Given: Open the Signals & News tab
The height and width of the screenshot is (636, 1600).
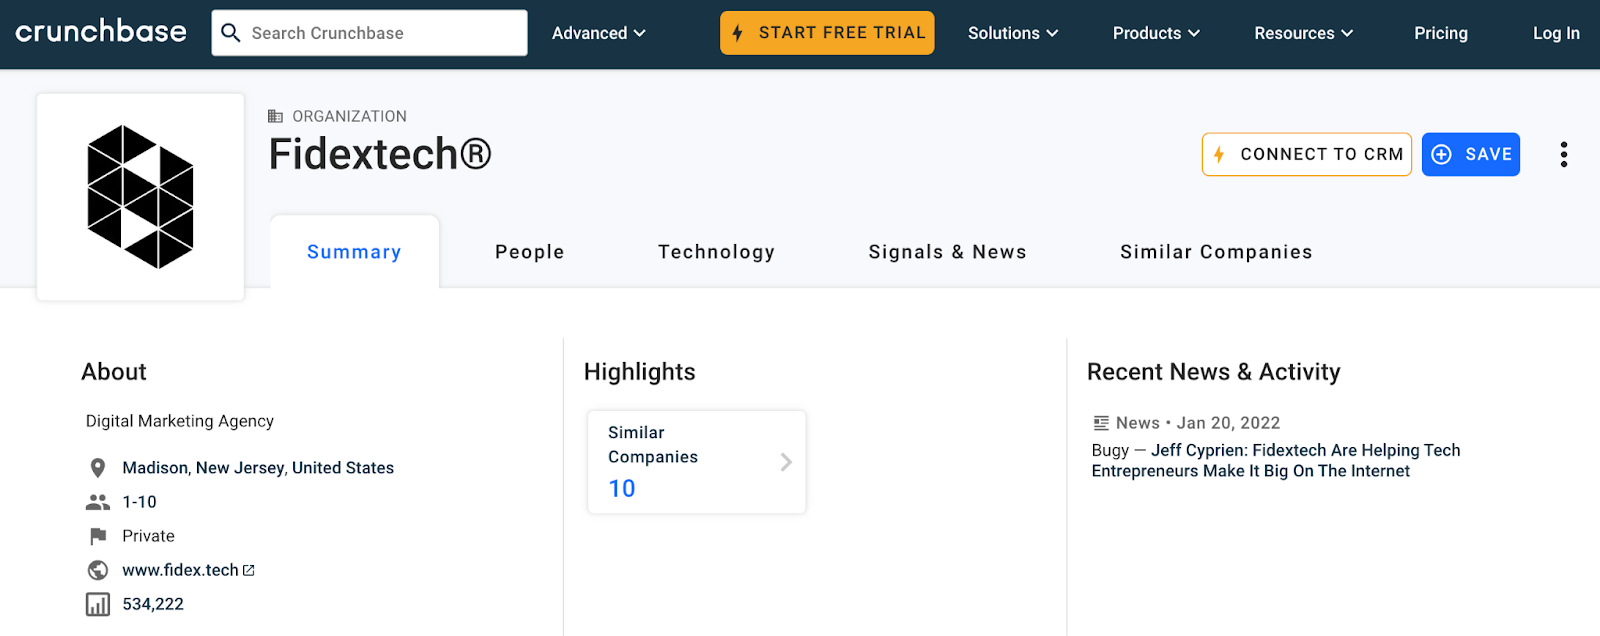Looking at the screenshot, I should click(947, 252).
